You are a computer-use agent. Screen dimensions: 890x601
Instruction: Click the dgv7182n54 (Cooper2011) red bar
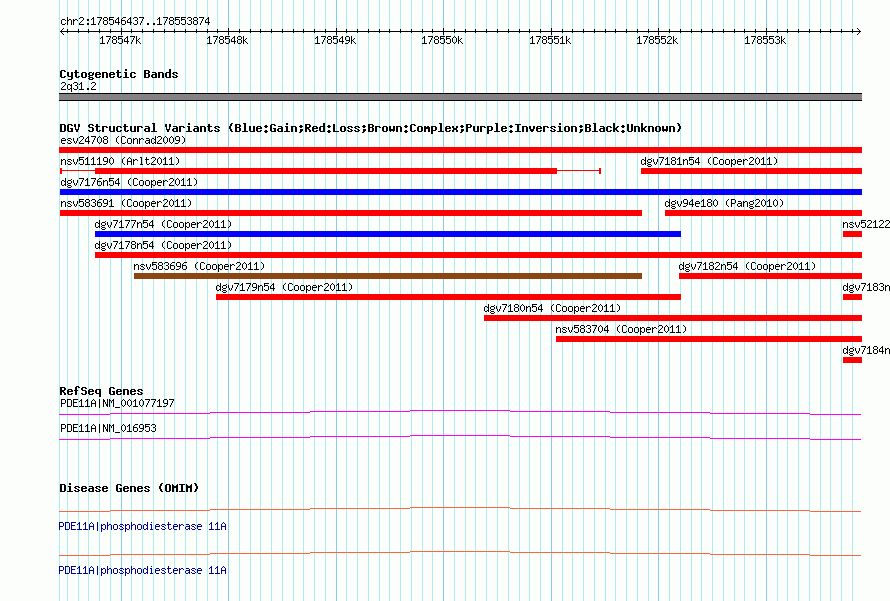tap(770, 276)
